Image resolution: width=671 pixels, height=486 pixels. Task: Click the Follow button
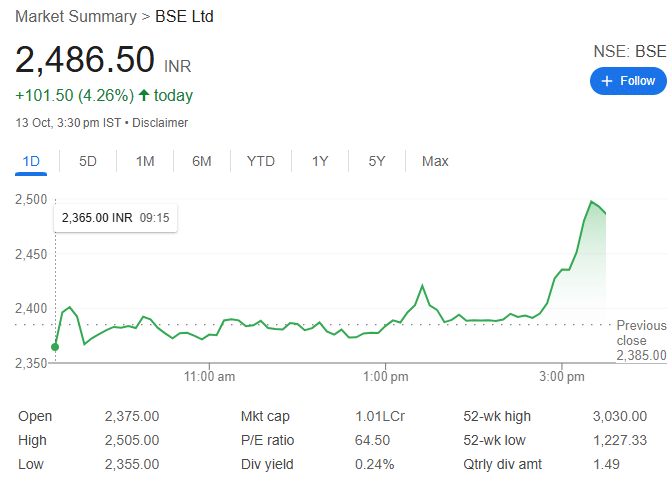point(627,81)
